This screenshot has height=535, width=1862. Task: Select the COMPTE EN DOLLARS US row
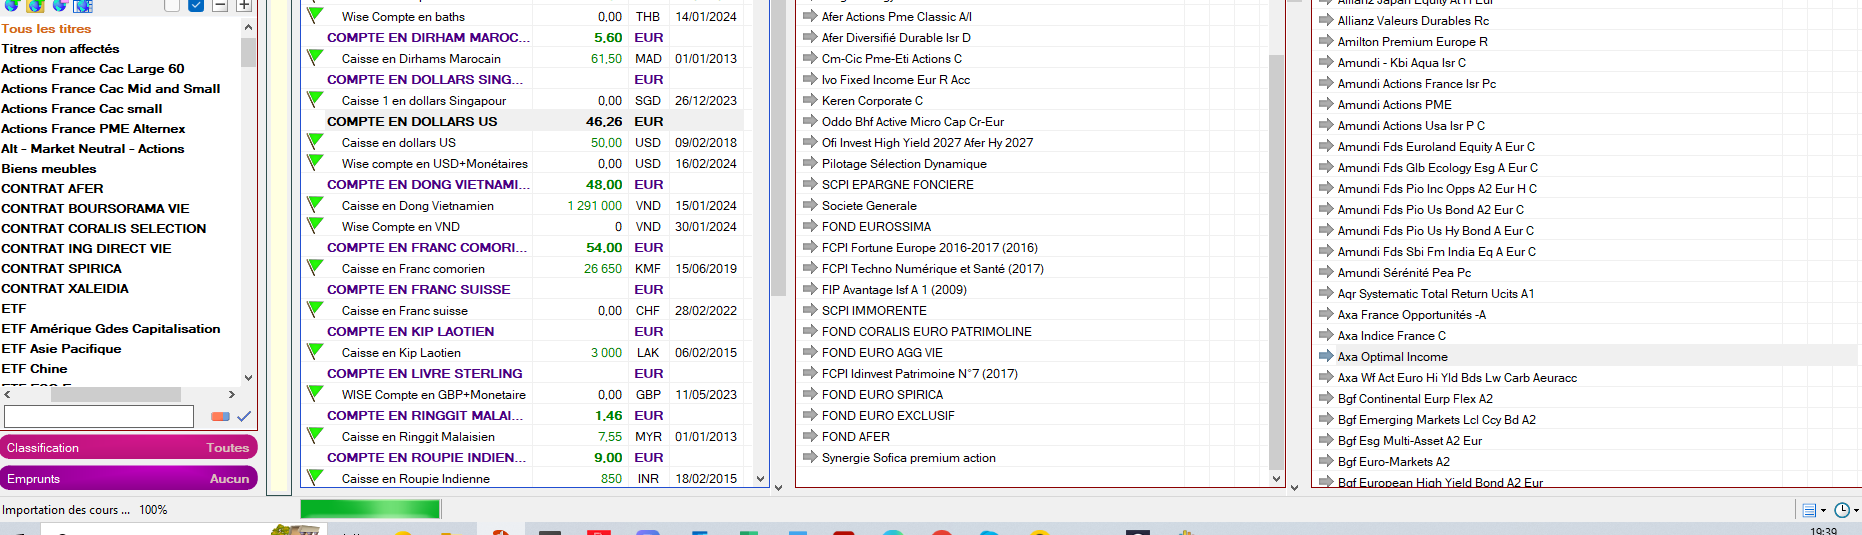pyautogui.click(x=412, y=121)
